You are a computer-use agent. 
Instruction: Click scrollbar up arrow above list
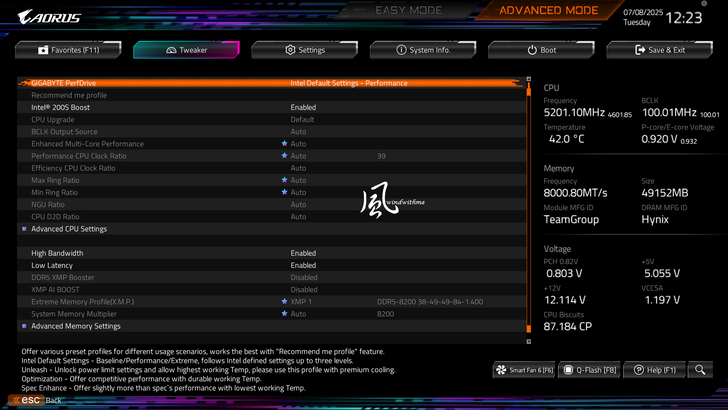tap(528, 79)
